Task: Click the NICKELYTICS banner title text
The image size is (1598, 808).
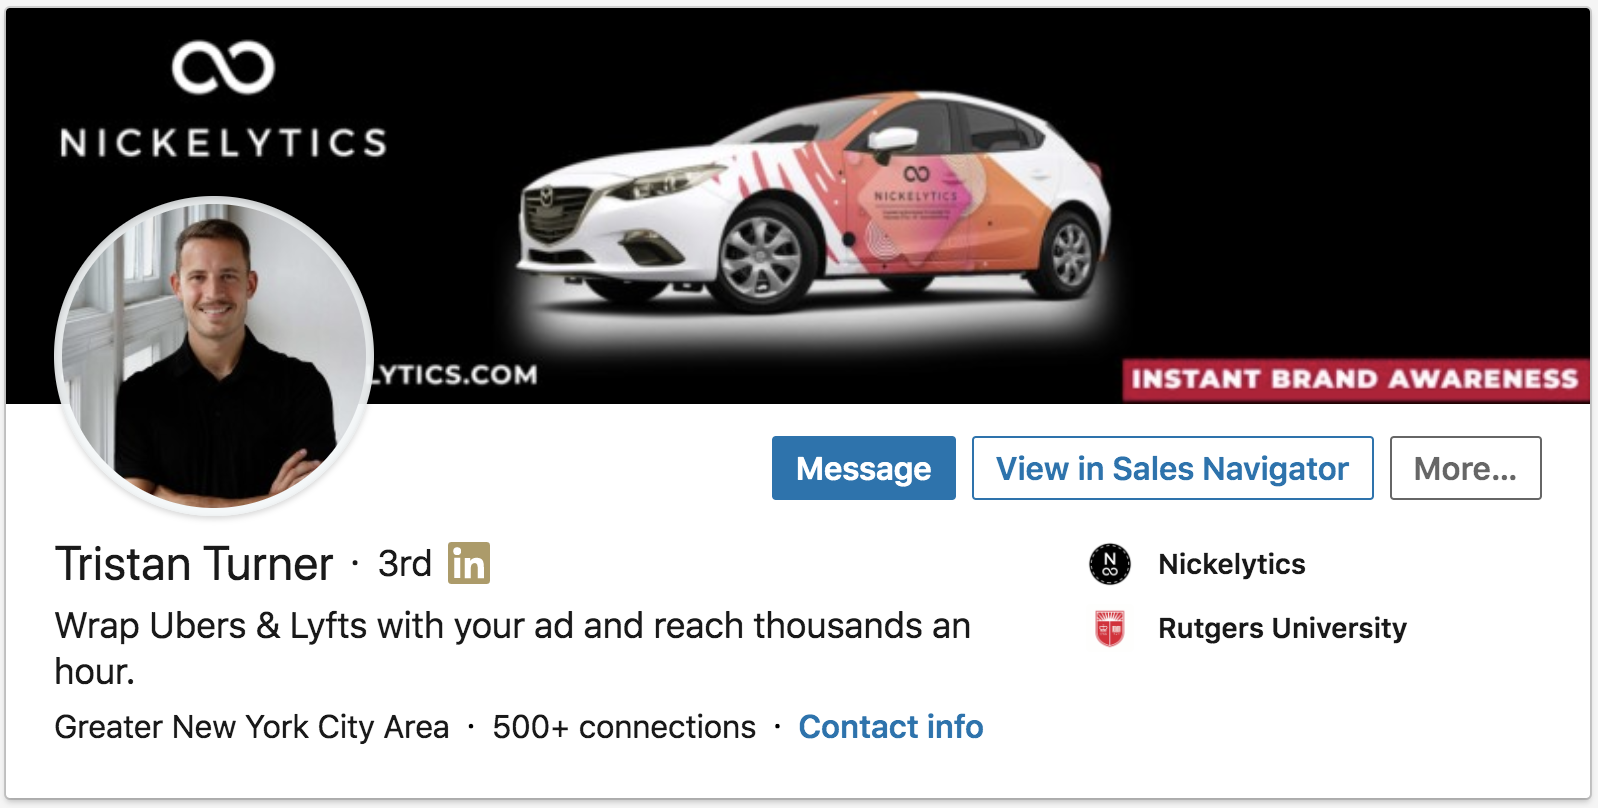Action: [223, 143]
